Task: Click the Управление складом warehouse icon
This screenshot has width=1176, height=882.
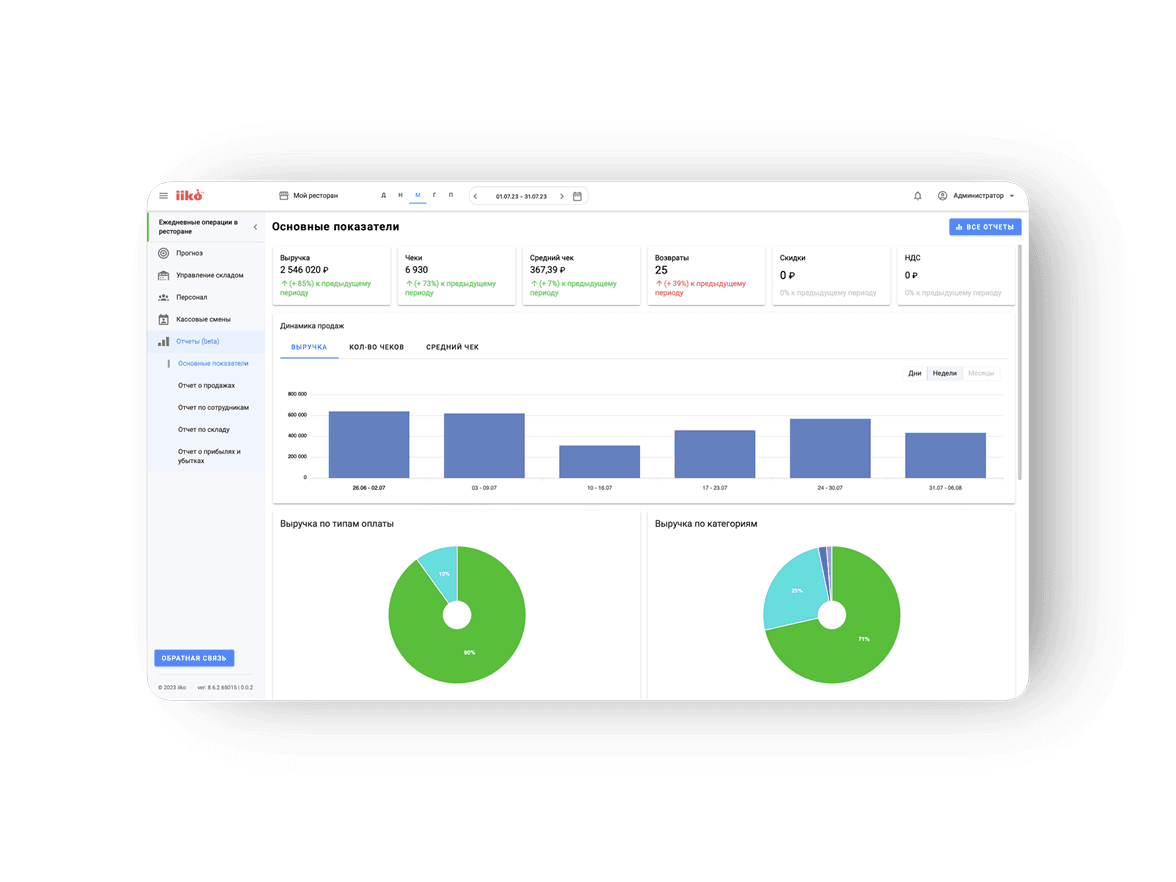Action: pos(163,275)
